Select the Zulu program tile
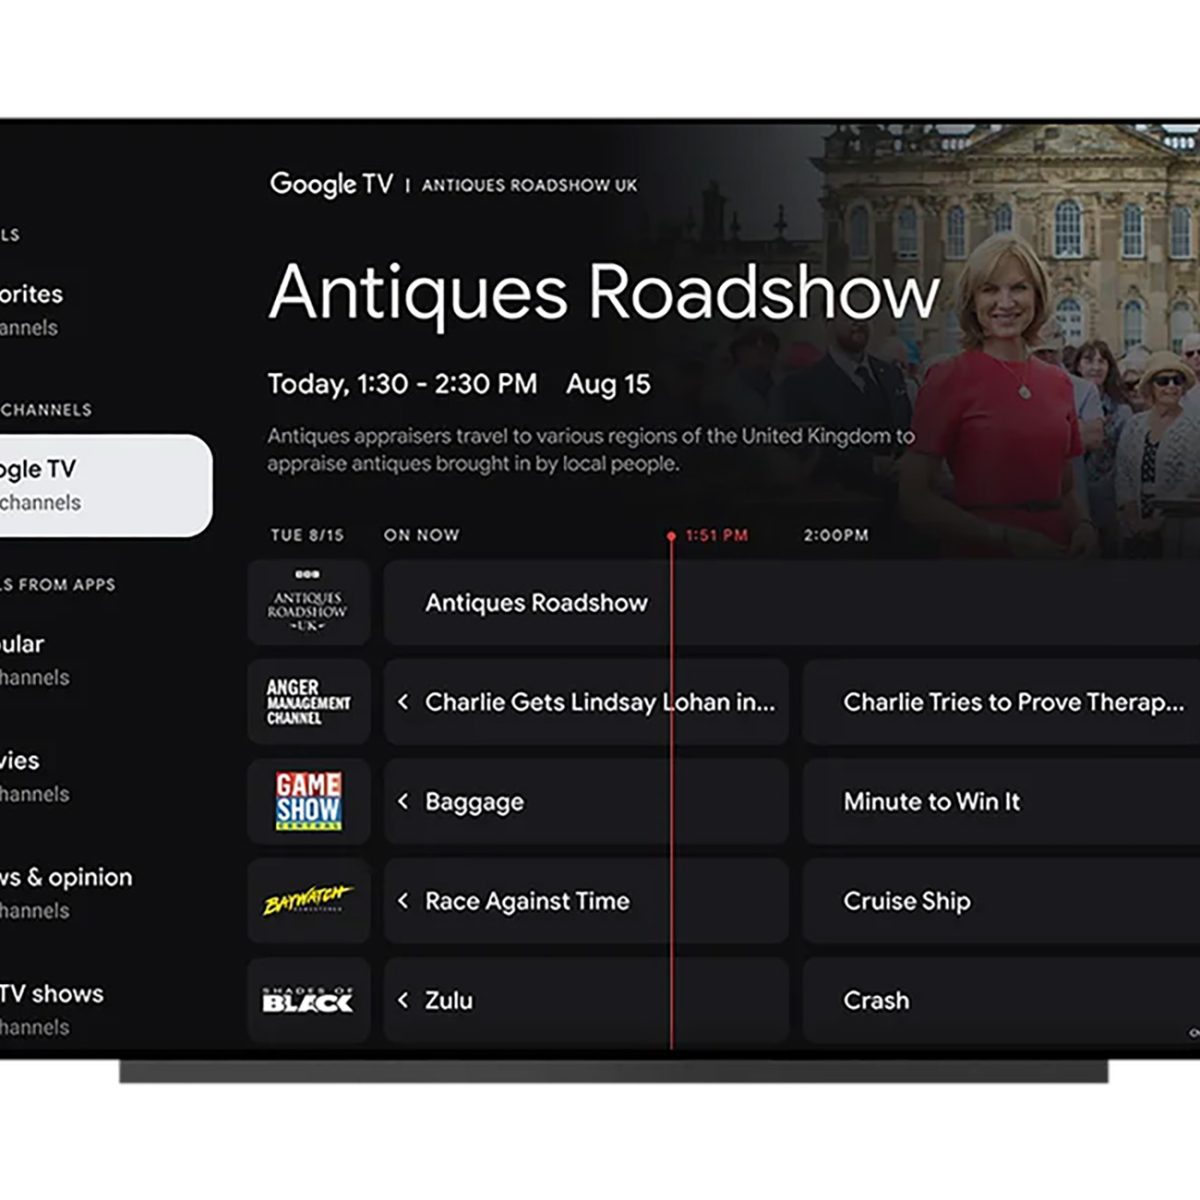The height and width of the screenshot is (1200, 1200). (586, 1000)
